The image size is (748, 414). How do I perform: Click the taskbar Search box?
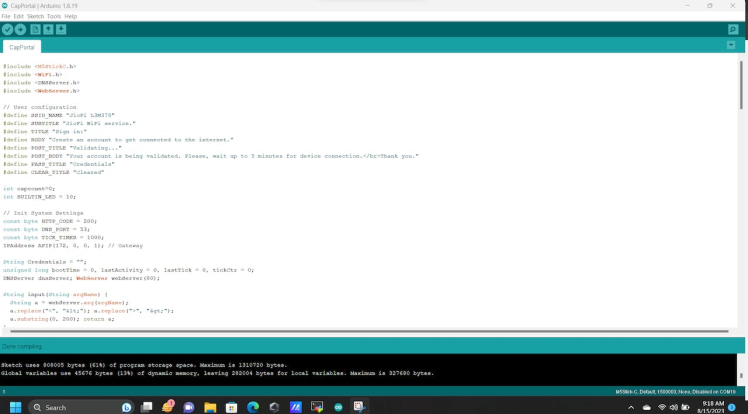81,407
